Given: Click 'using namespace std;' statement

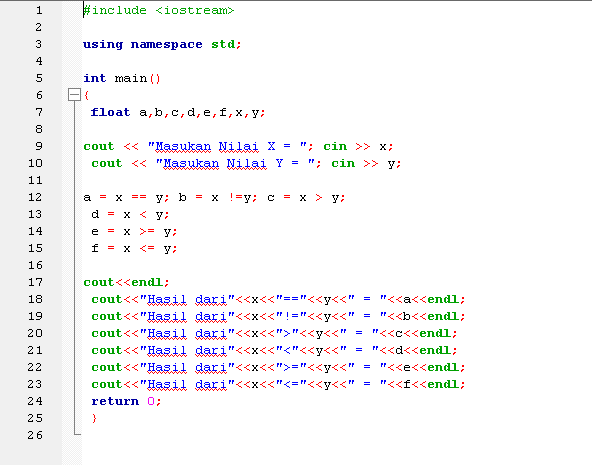Looking at the screenshot, I should 162,45.
